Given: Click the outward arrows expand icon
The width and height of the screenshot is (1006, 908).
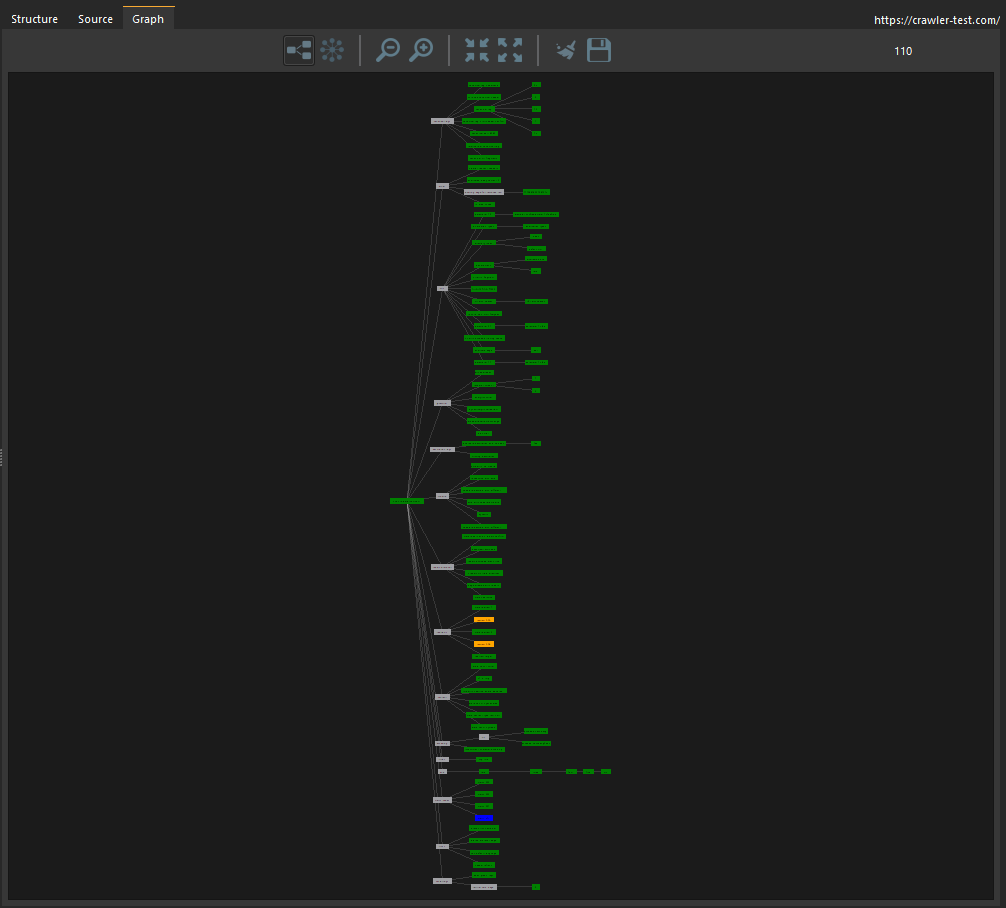Looking at the screenshot, I should coord(510,50).
